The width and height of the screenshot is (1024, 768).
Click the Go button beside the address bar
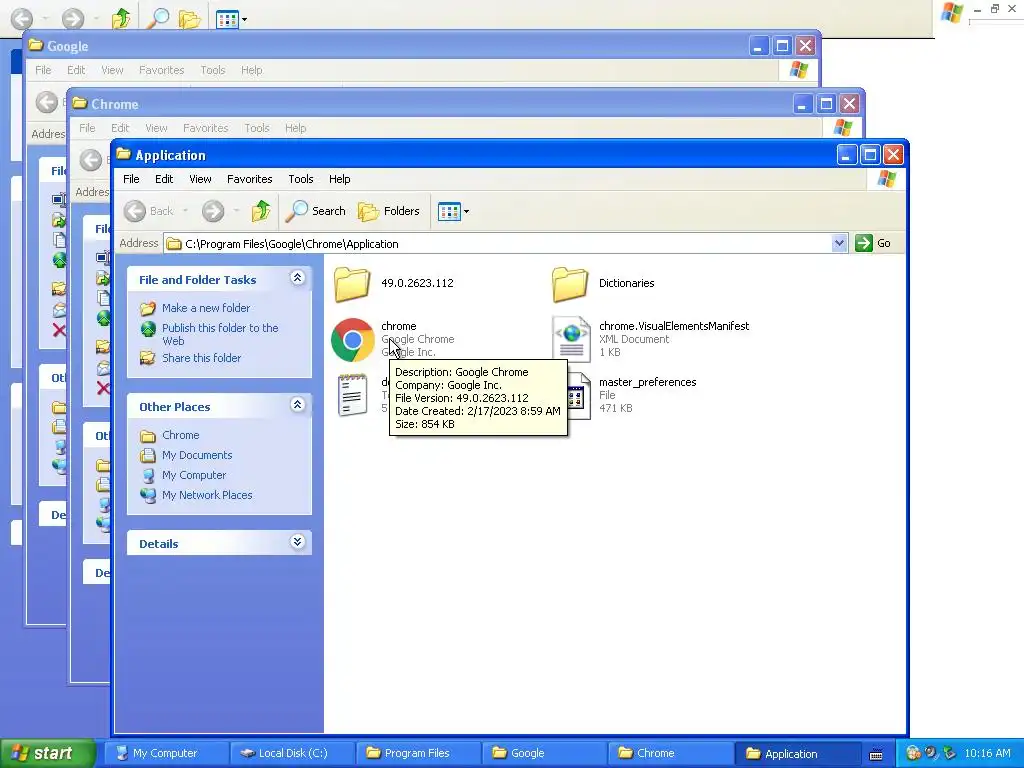coord(873,243)
